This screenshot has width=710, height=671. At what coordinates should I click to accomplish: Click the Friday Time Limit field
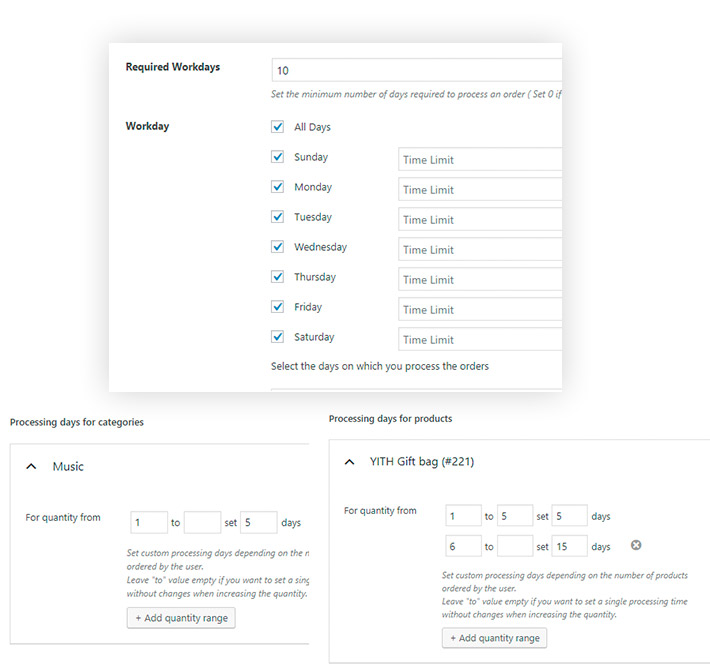tap(479, 310)
